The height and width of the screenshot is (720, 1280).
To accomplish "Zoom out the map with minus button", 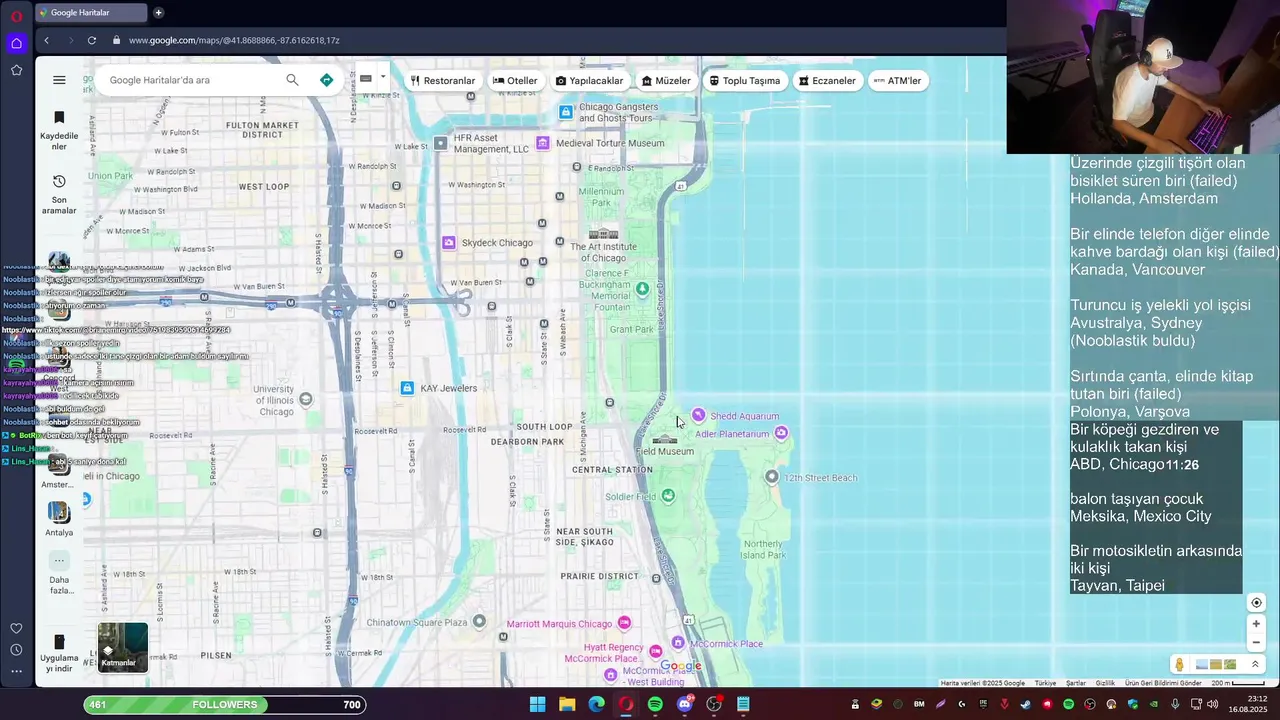I will click(x=1256, y=643).
